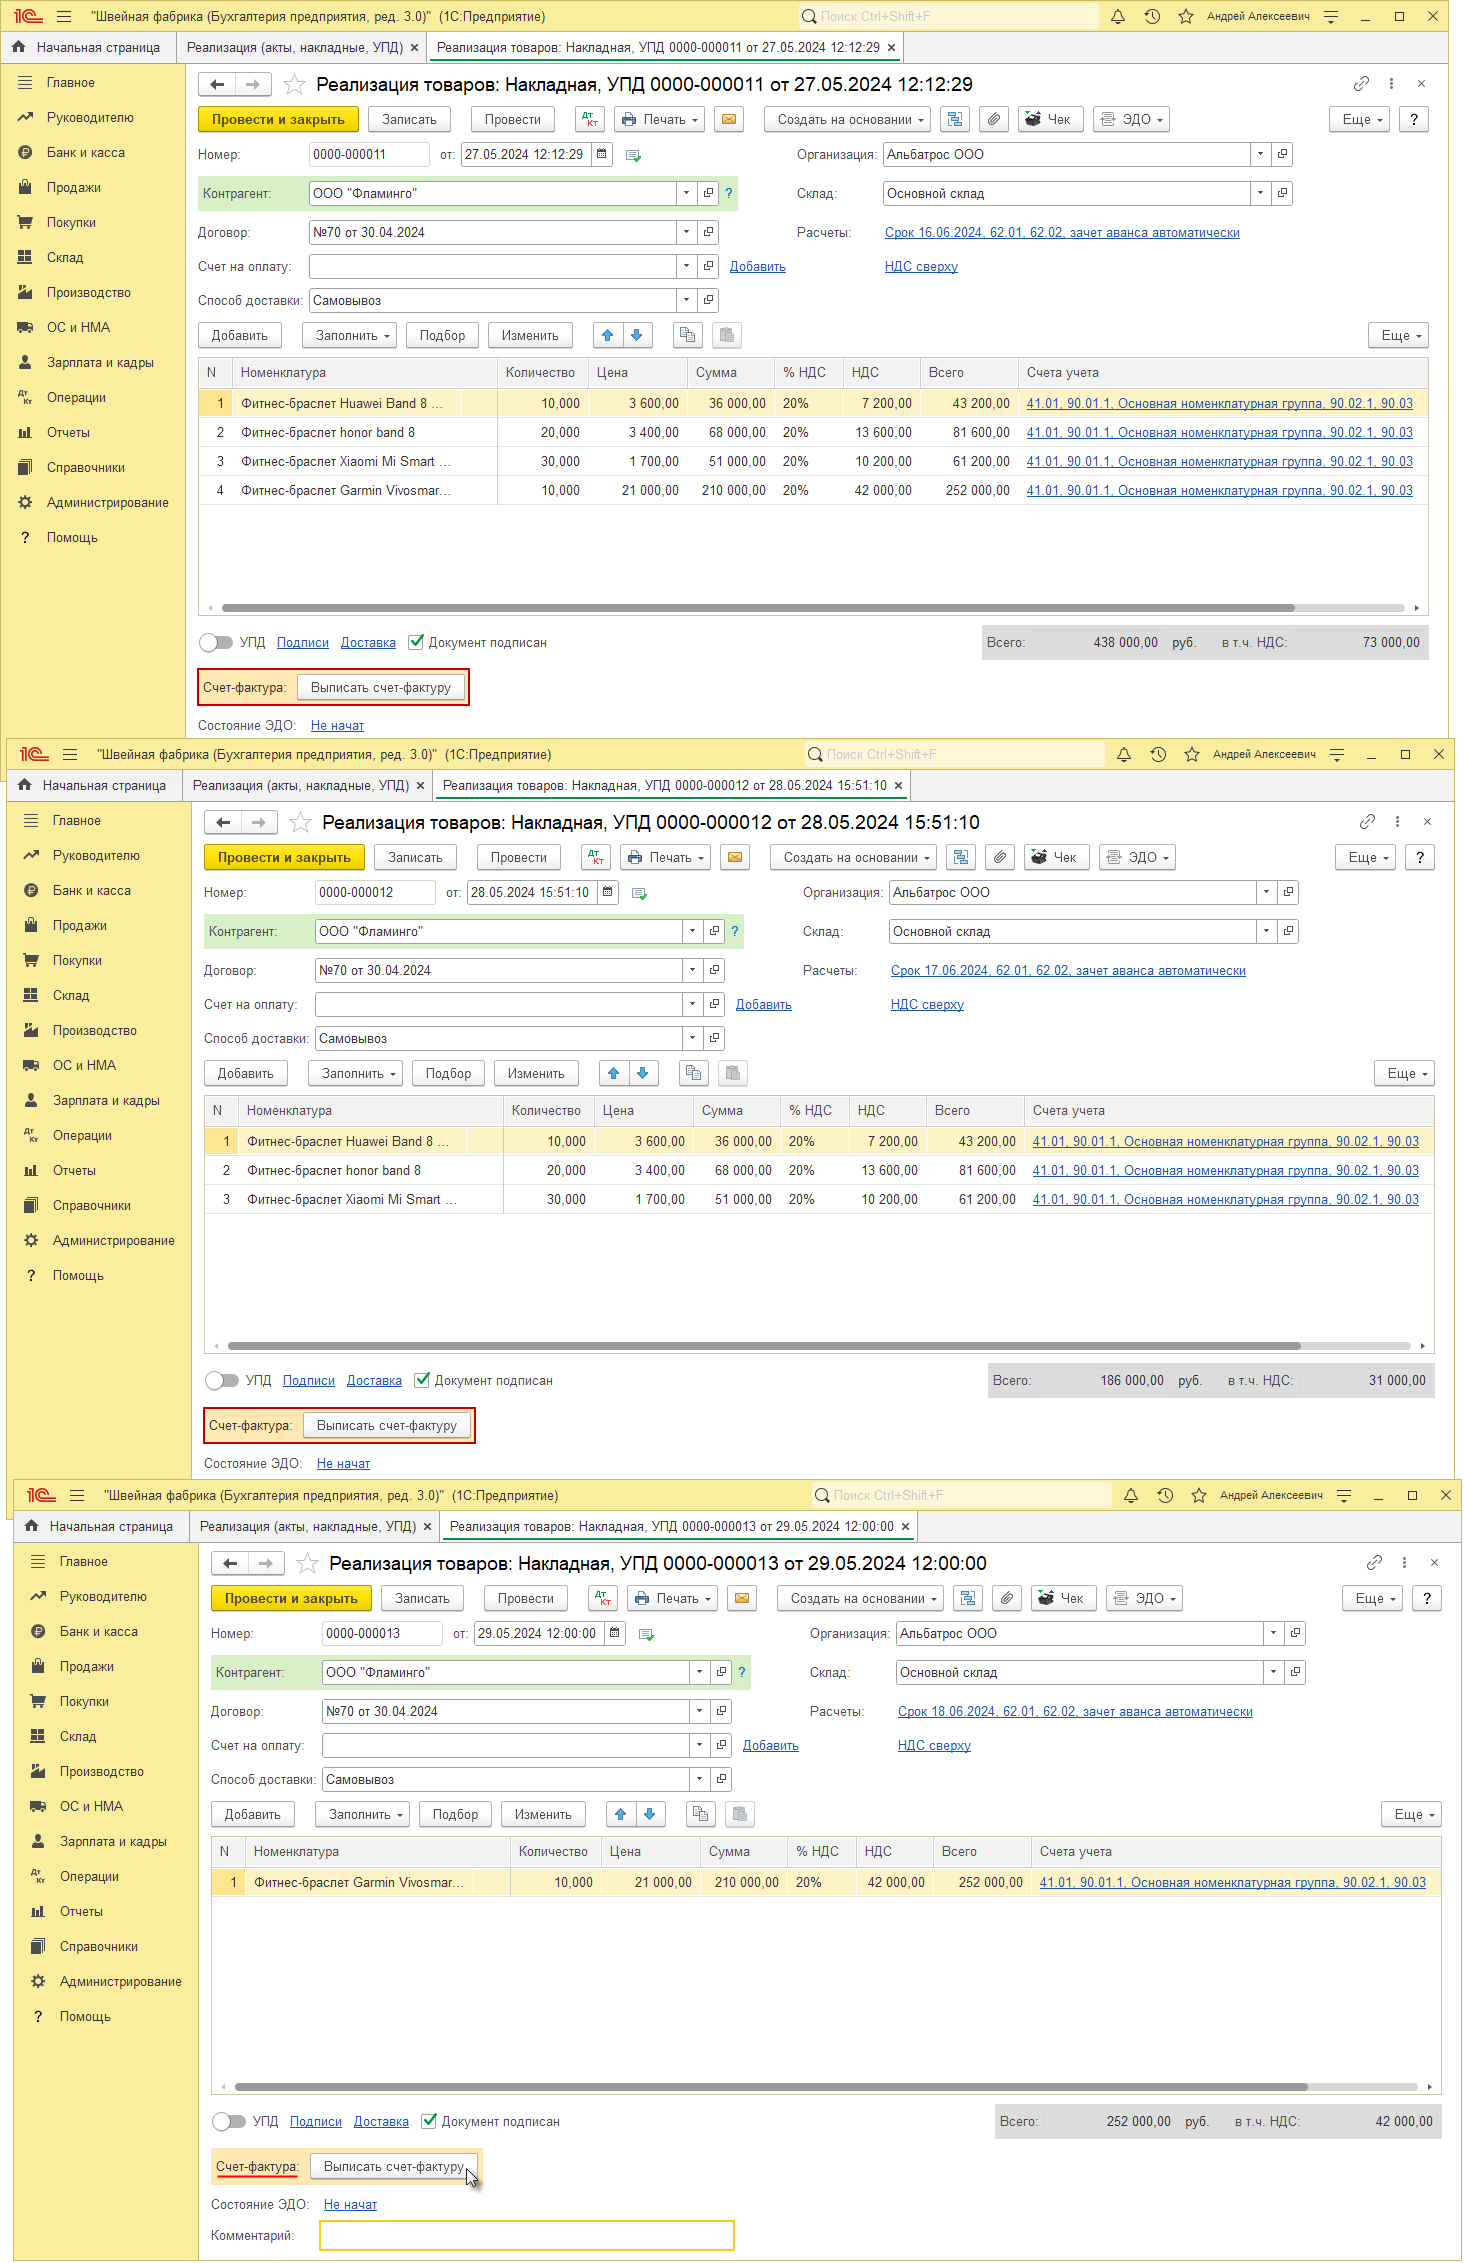Screen dimensions: 1464x2263
Task: Move row down with the arrow icon in document 0000-000011
Action: 636,335
